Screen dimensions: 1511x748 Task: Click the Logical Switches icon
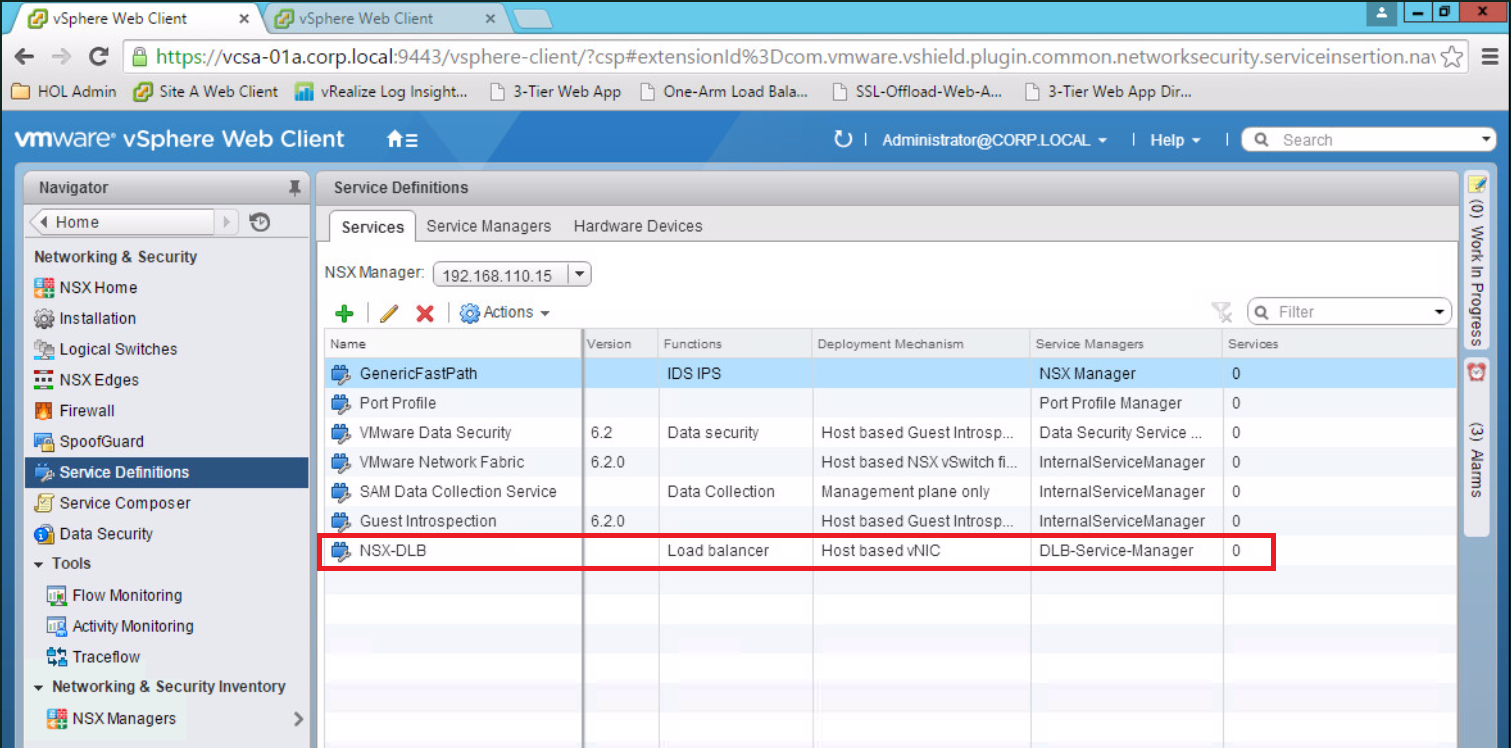pos(44,350)
